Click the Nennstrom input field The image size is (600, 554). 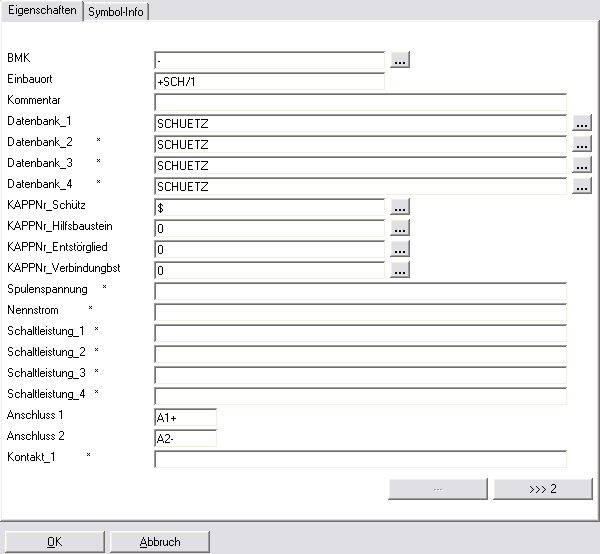pos(360,313)
